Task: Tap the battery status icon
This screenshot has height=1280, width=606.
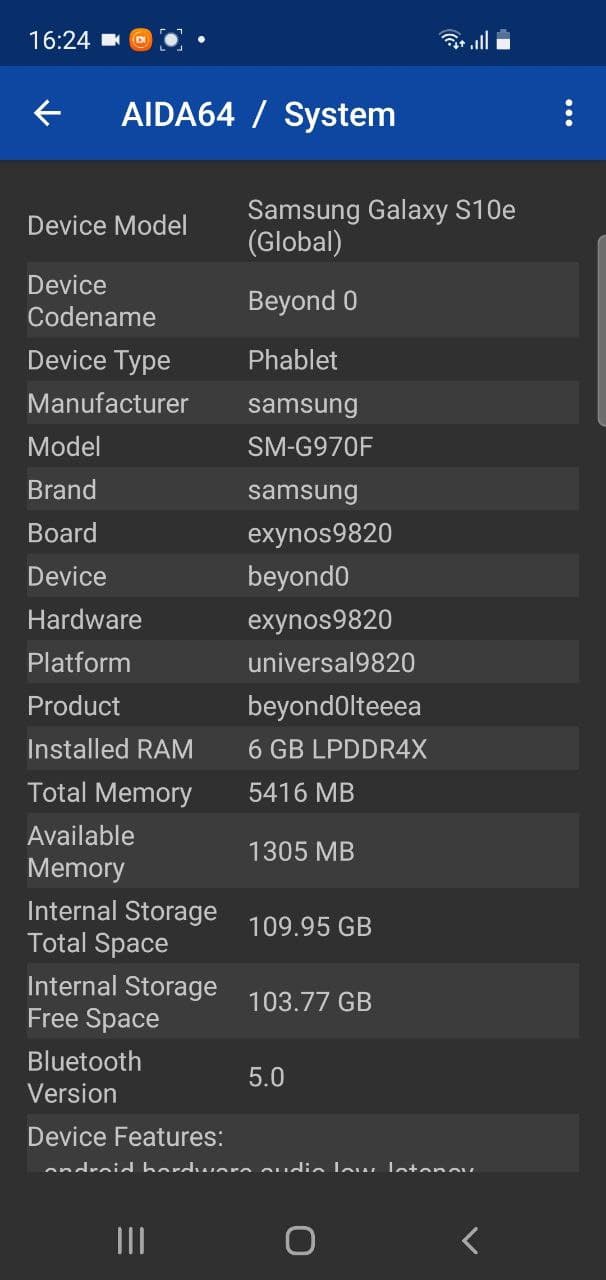Action: click(x=503, y=40)
